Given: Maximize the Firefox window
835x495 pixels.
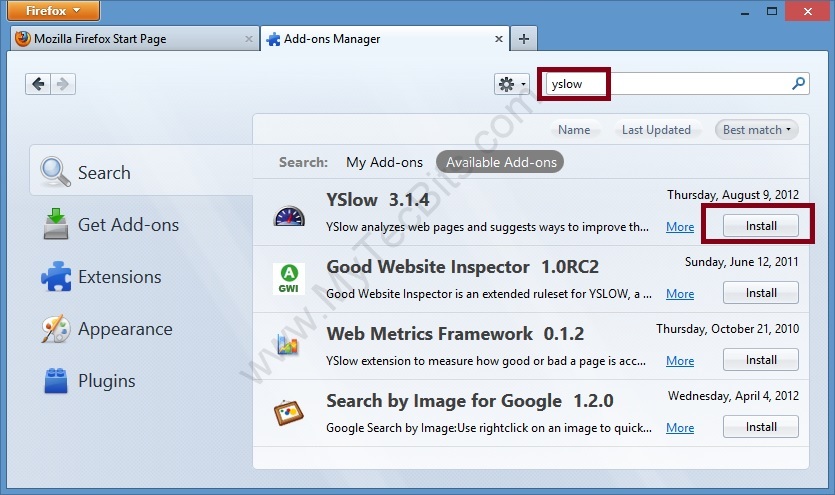Looking at the screenshot, I should (x=772, y=11).
